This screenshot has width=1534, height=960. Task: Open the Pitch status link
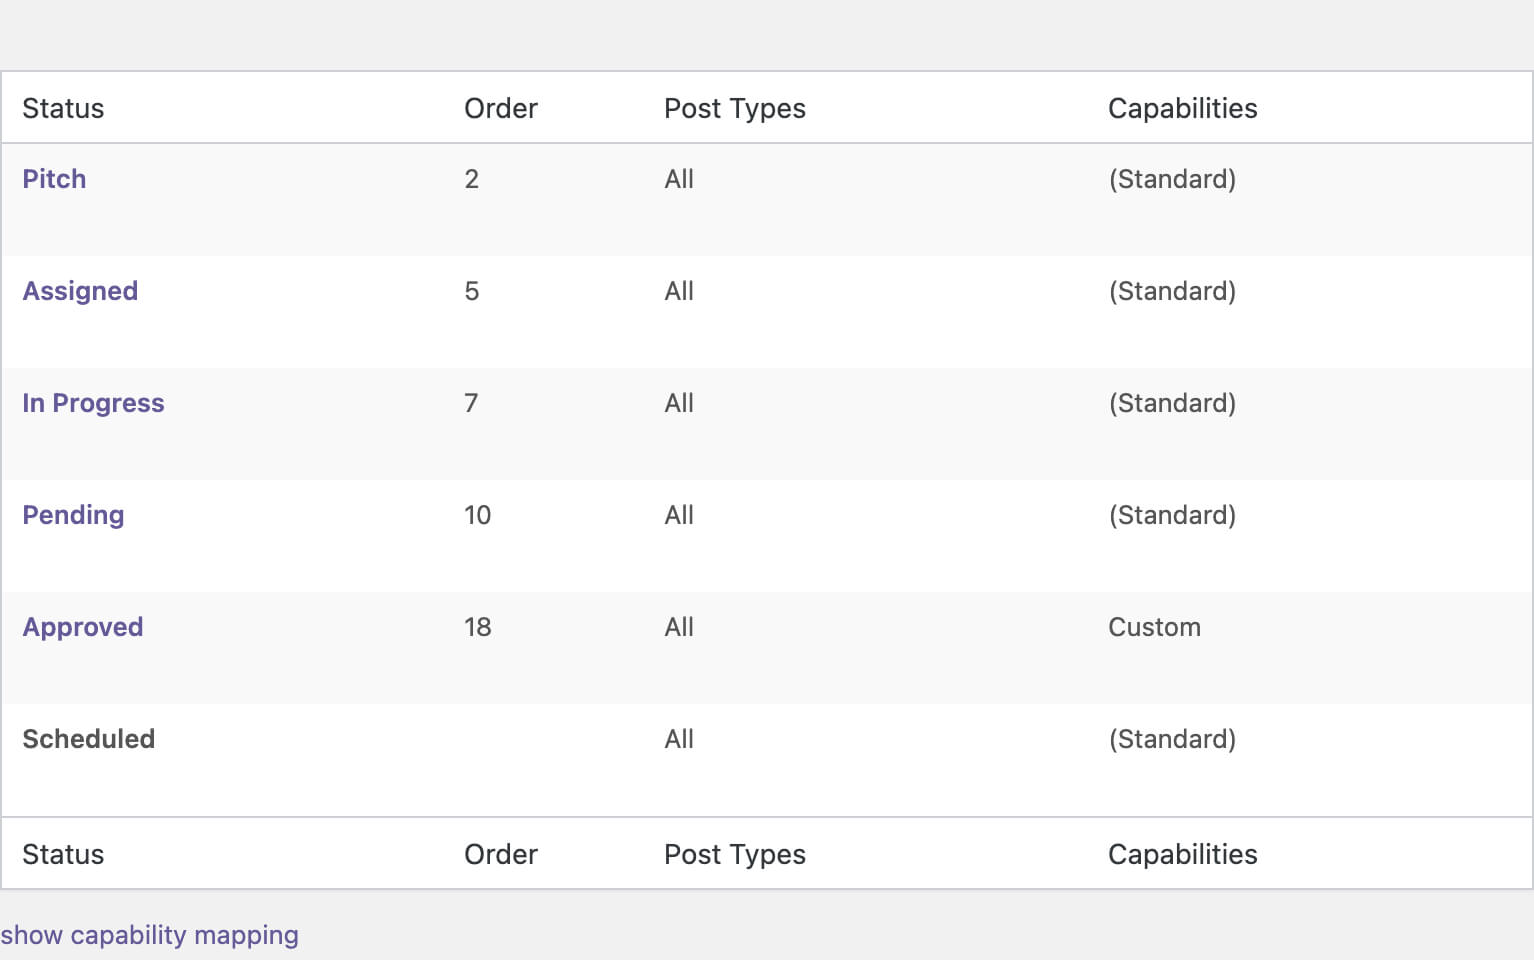click(x=54, y=179)
